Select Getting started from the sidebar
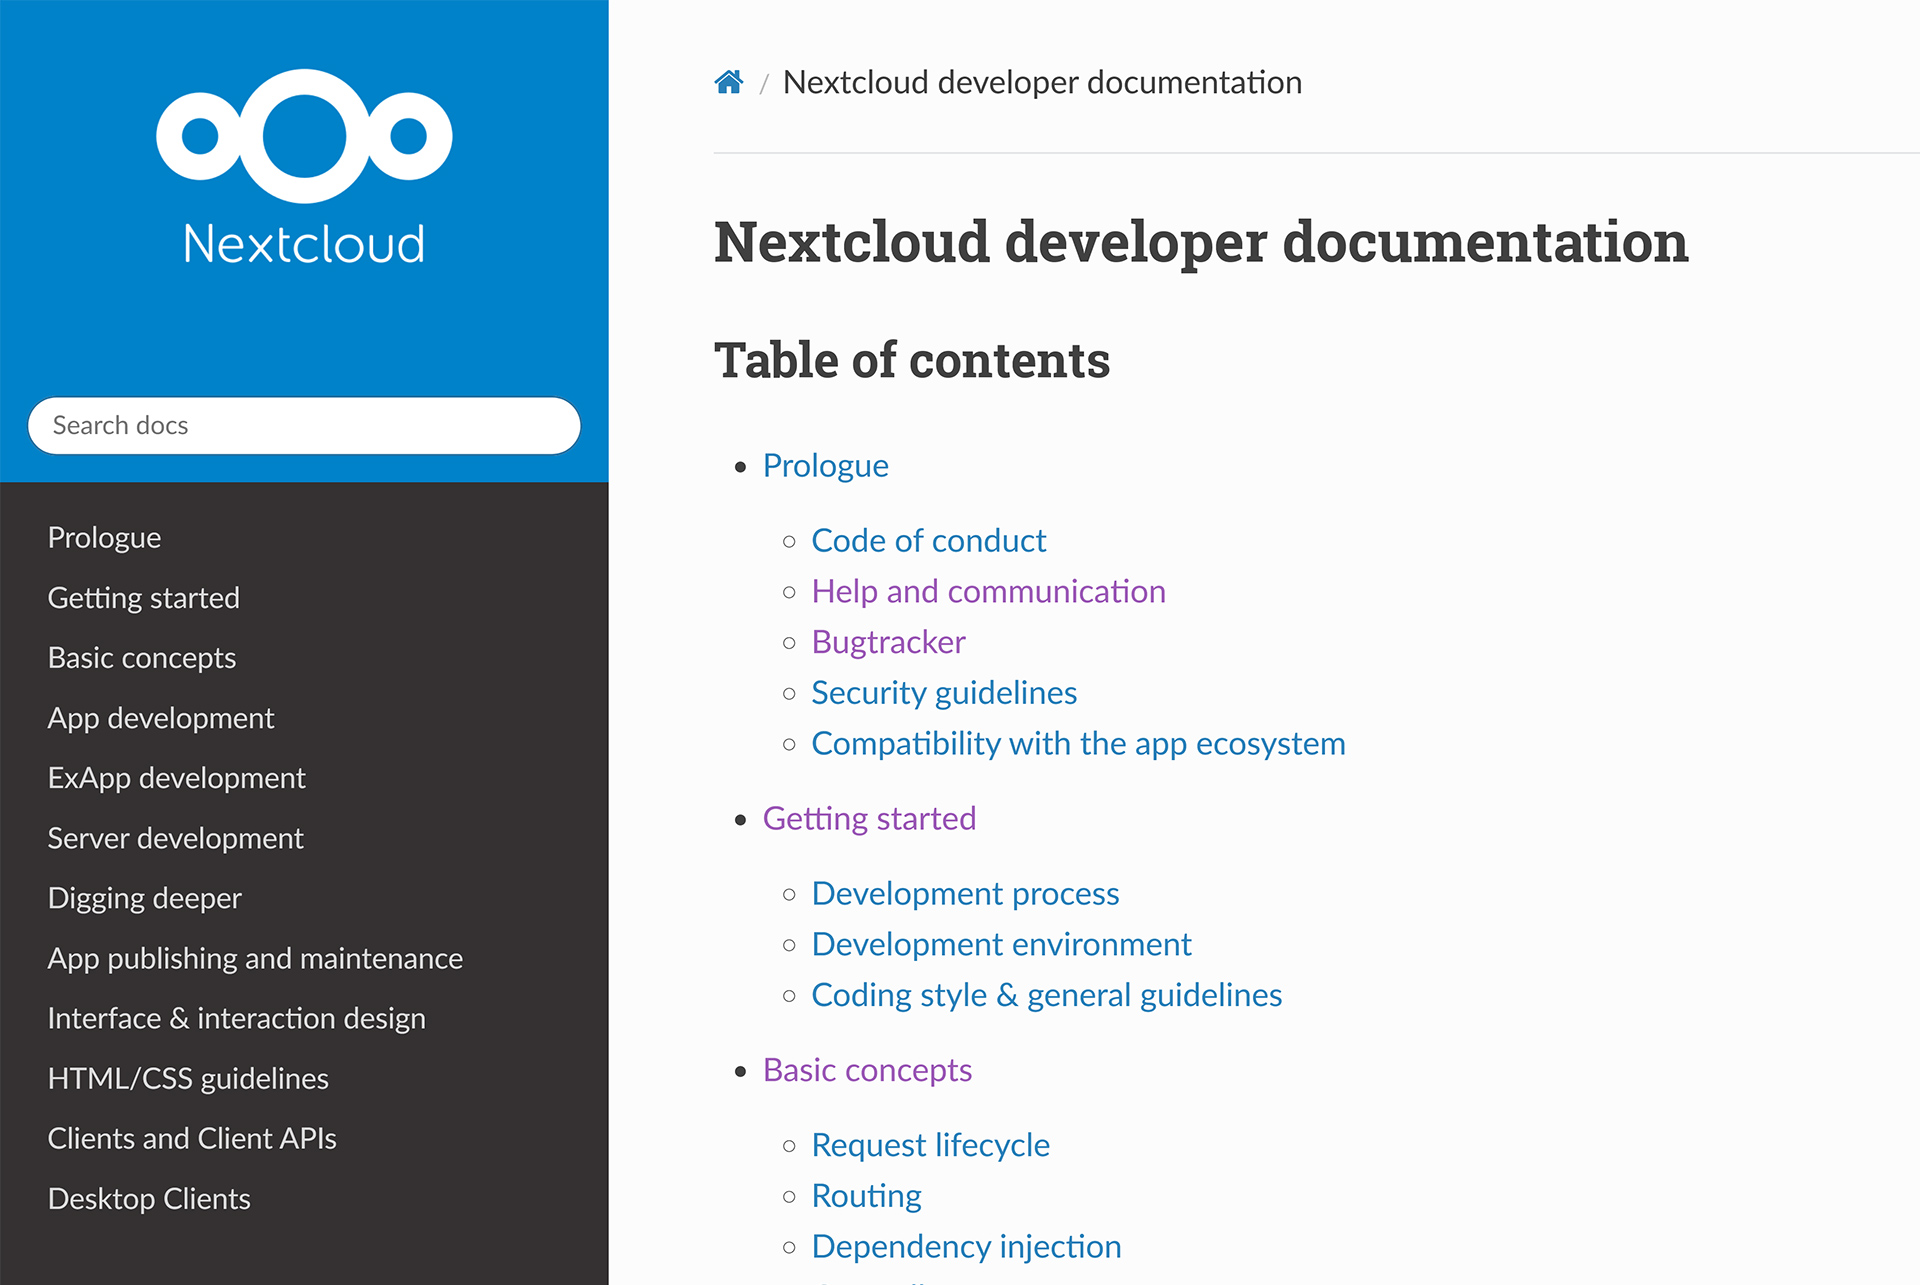The width and height of the screenshot is (1920, 1285). coord(143,597)
